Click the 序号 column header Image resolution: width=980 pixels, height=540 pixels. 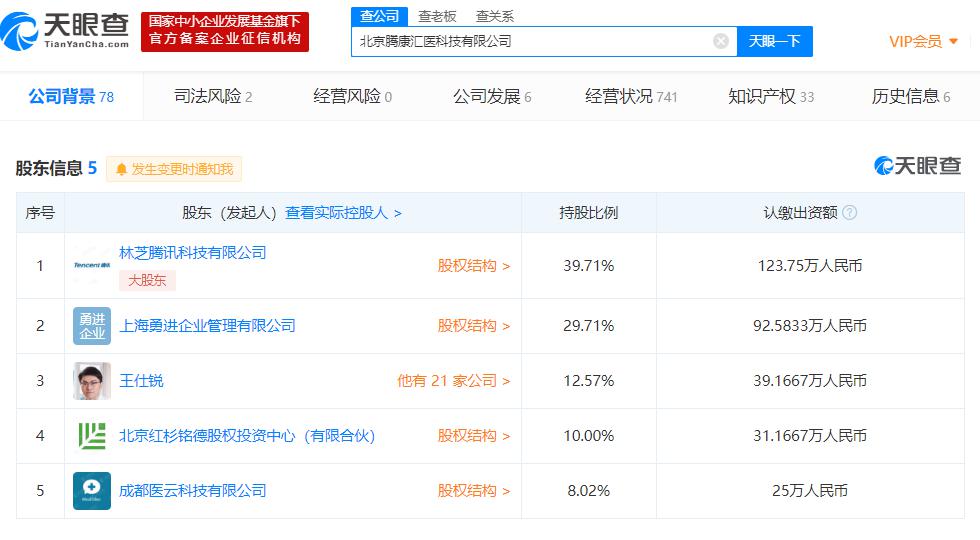(40, 212)
